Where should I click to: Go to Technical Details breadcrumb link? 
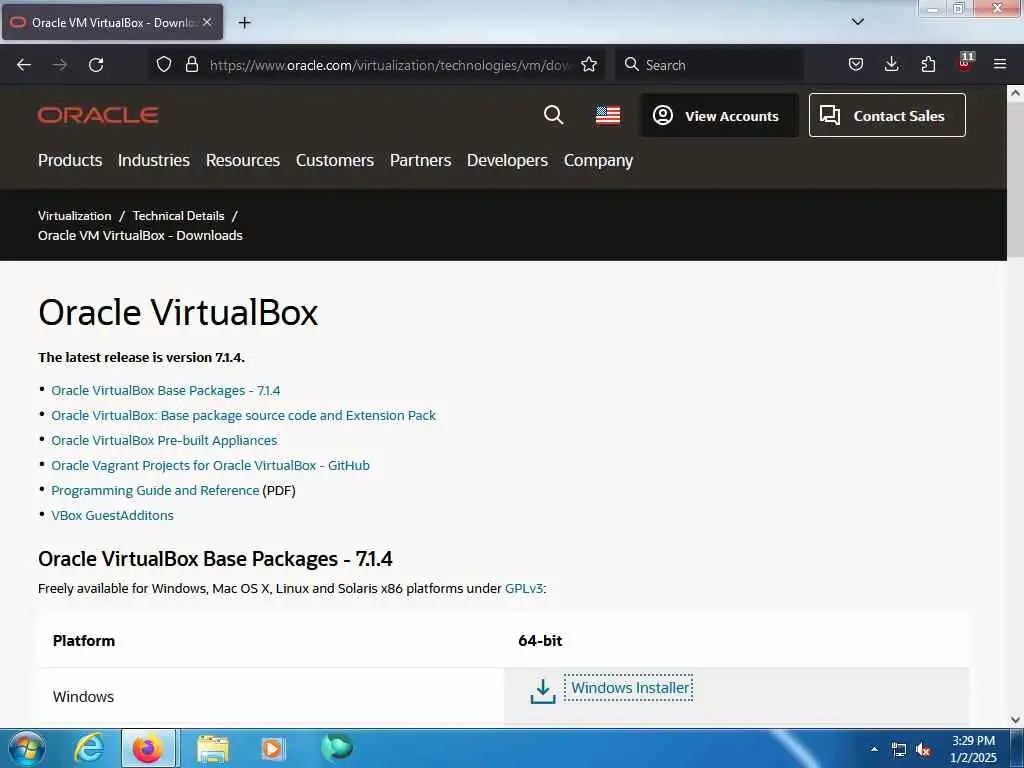click(x=178, y=216)
